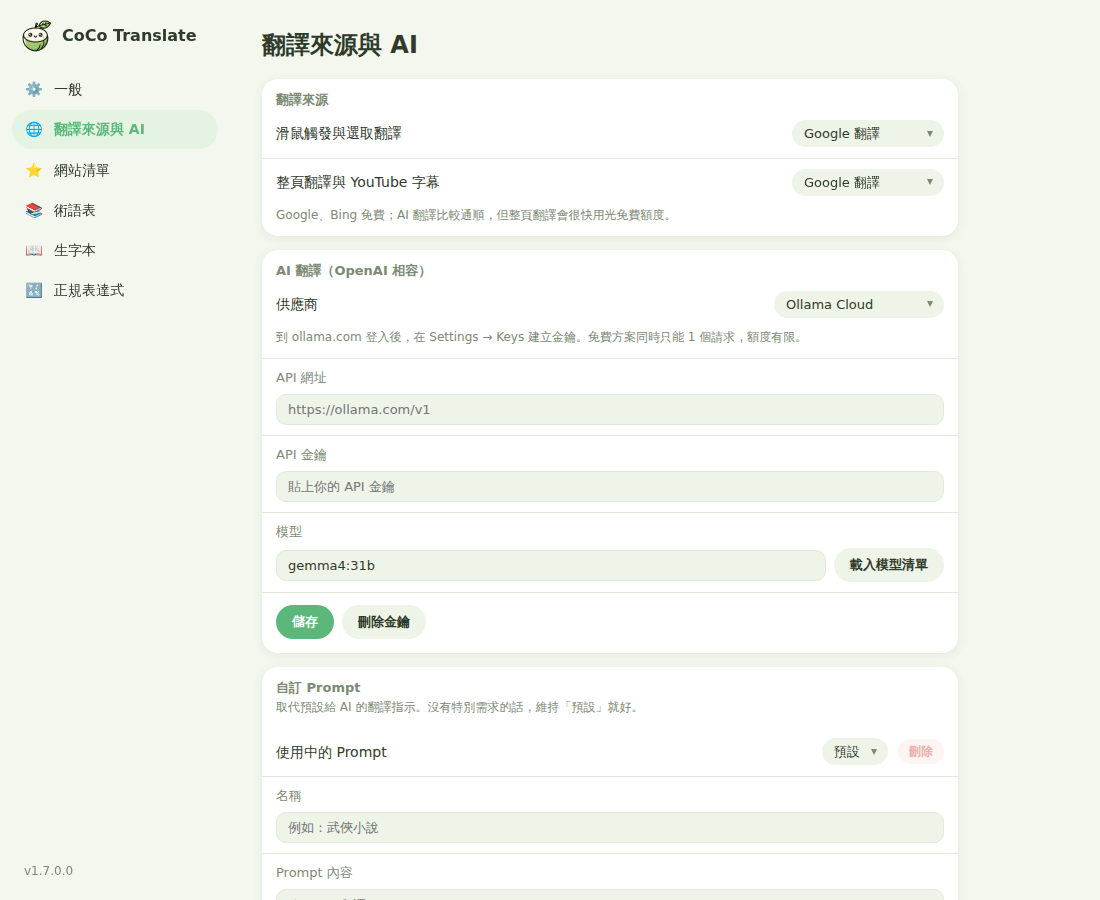Click the 載入模型清單 button

[889, 565]
